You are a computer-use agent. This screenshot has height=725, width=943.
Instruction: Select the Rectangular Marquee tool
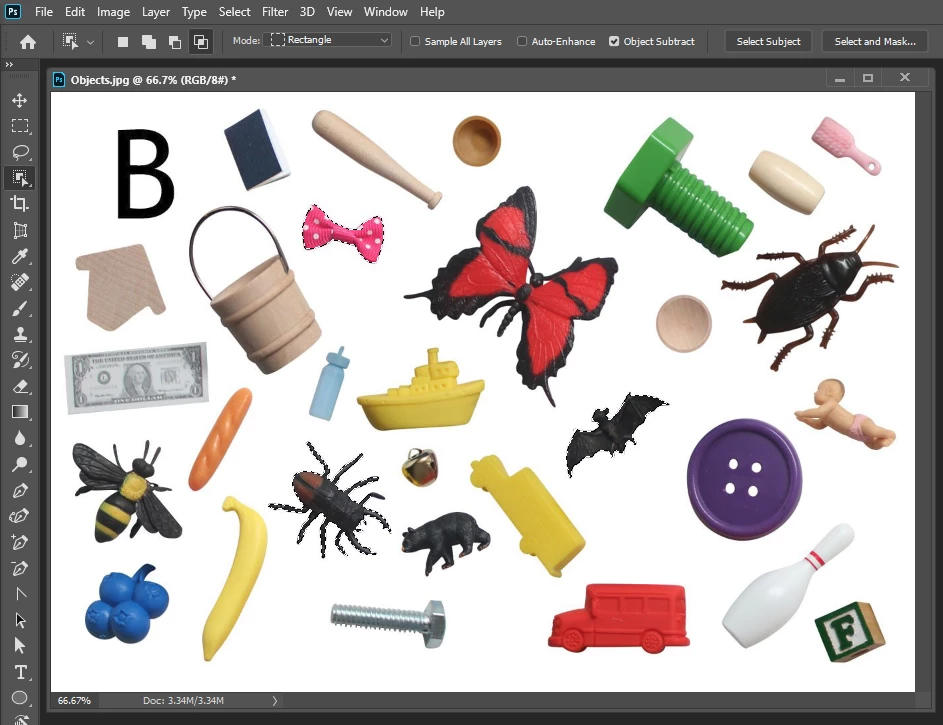pos(20,126)
